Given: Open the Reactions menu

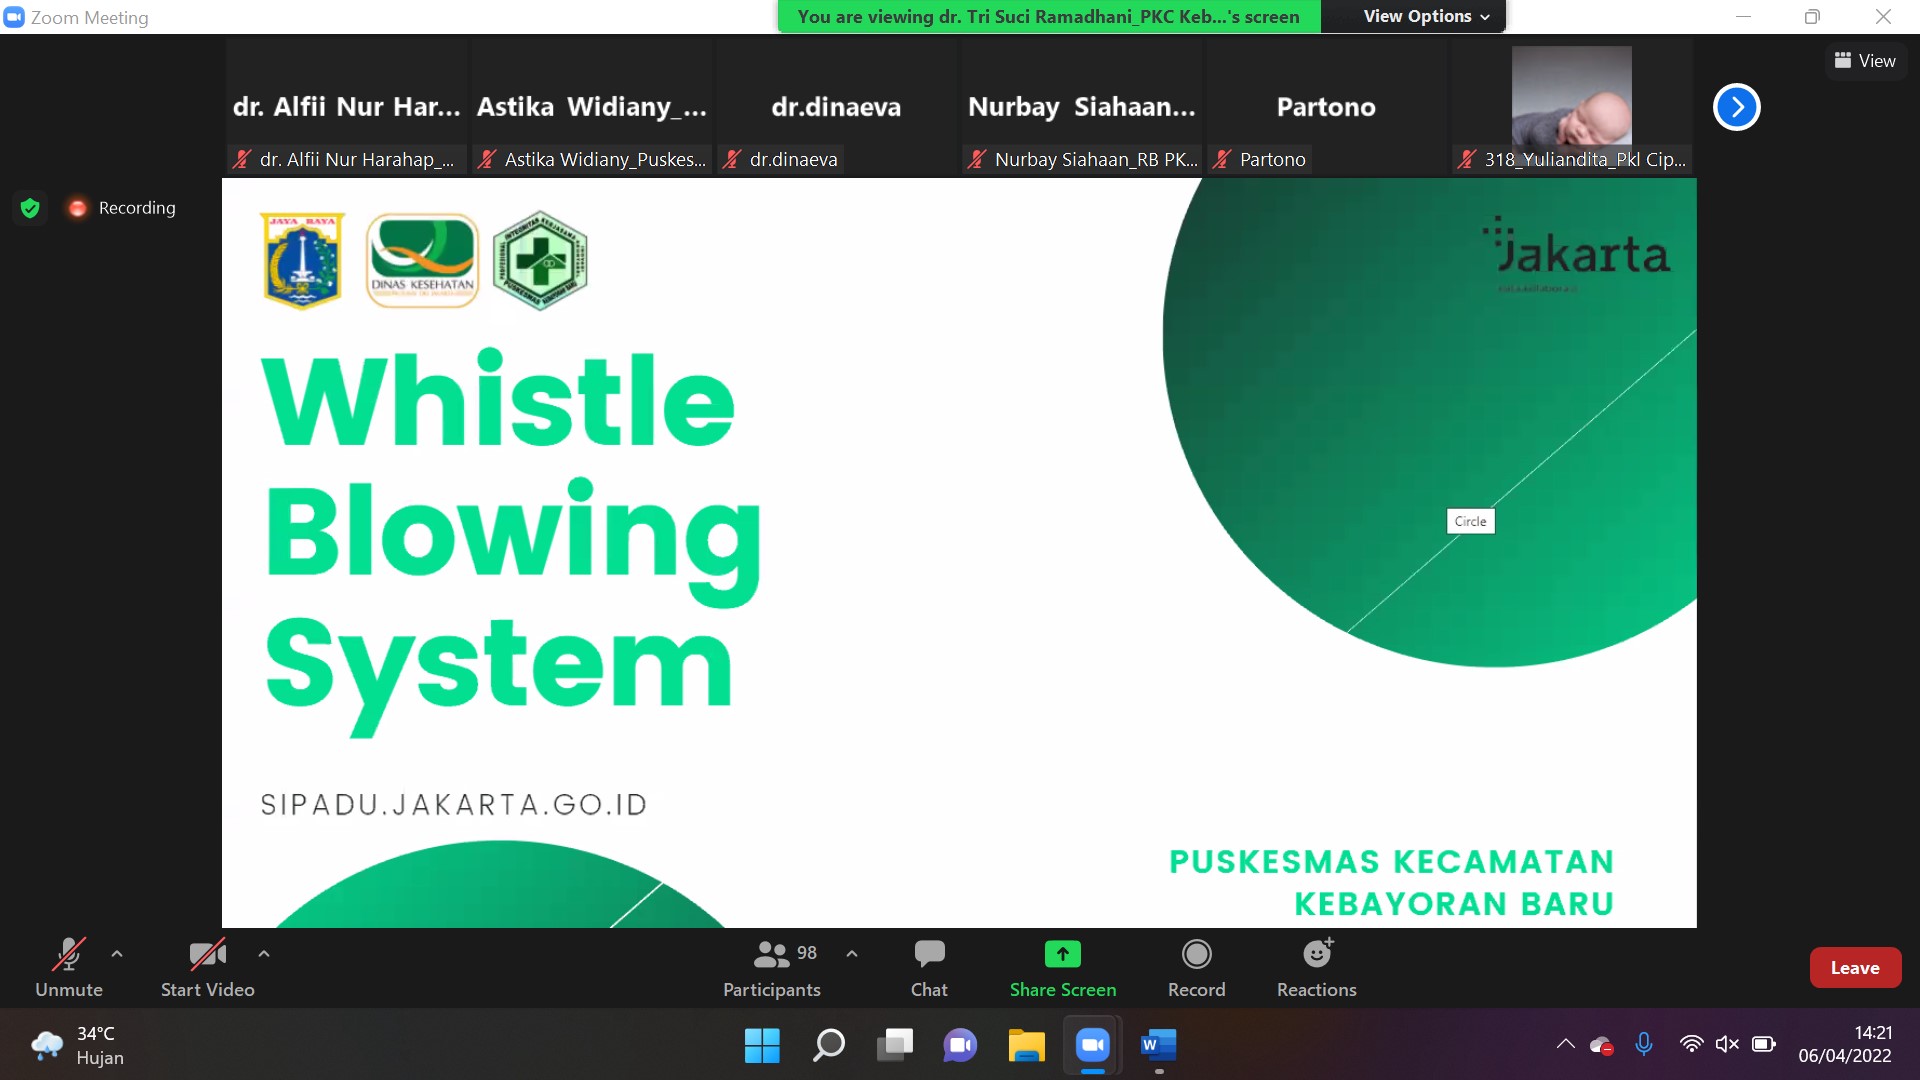Looking at the screenshot, I should pos(1316,967).
